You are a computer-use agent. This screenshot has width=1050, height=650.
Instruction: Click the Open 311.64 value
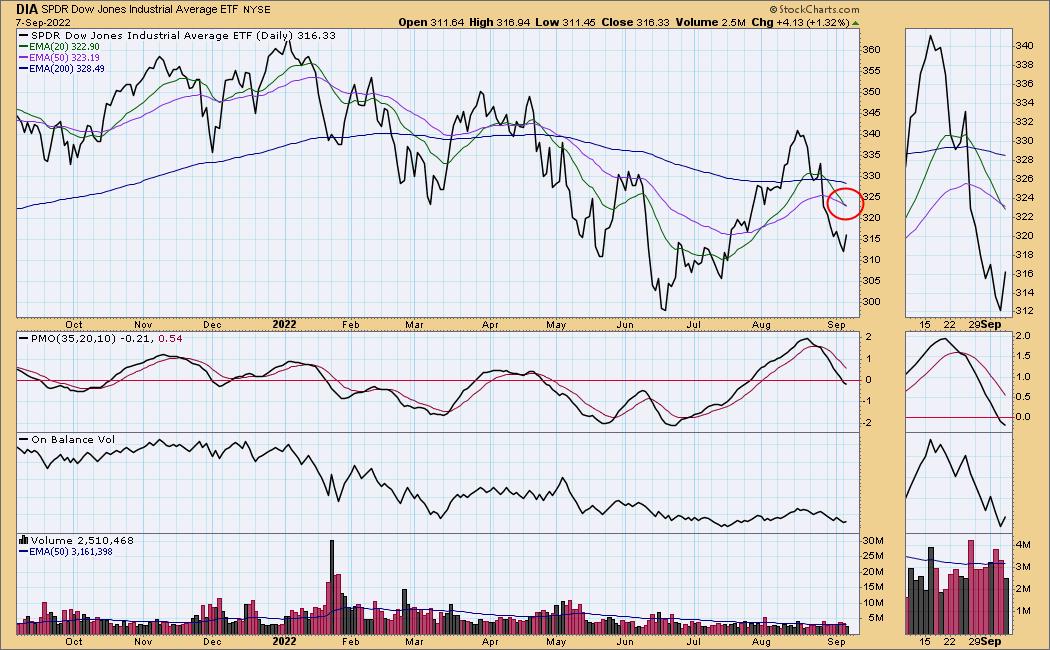click(432, 22)
